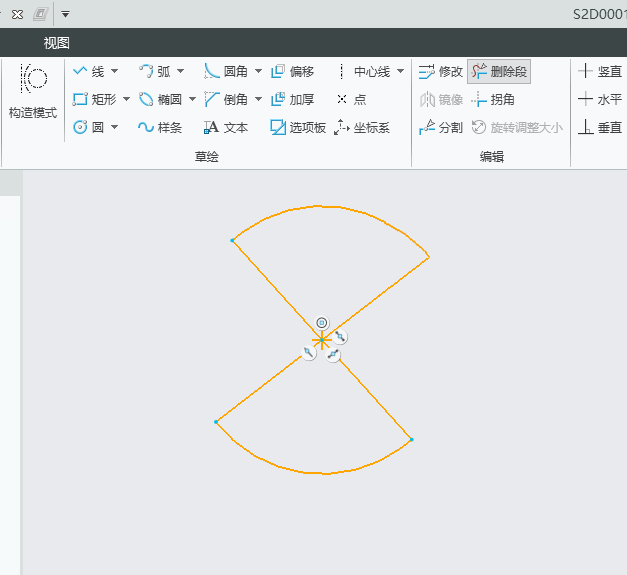
Task: Click the 偏移 offset tool
Action: (292, 72)
